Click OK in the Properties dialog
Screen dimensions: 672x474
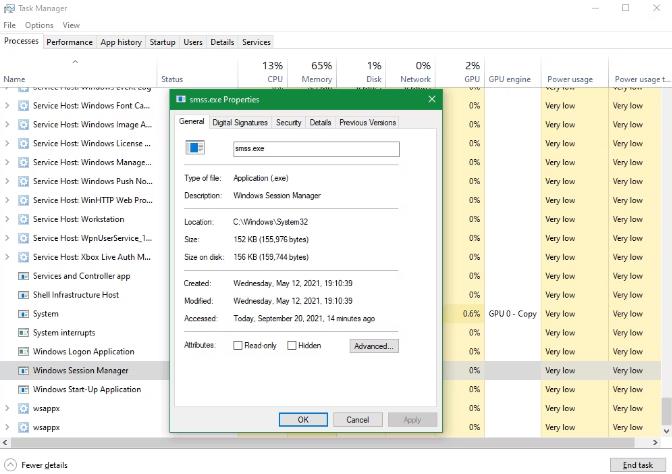pos(303,420)
